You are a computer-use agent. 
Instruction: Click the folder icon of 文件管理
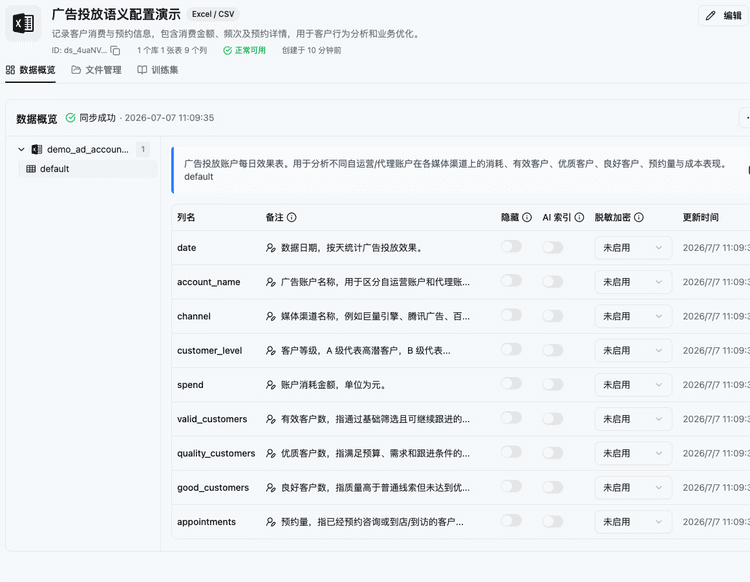(x=76, y=70)
